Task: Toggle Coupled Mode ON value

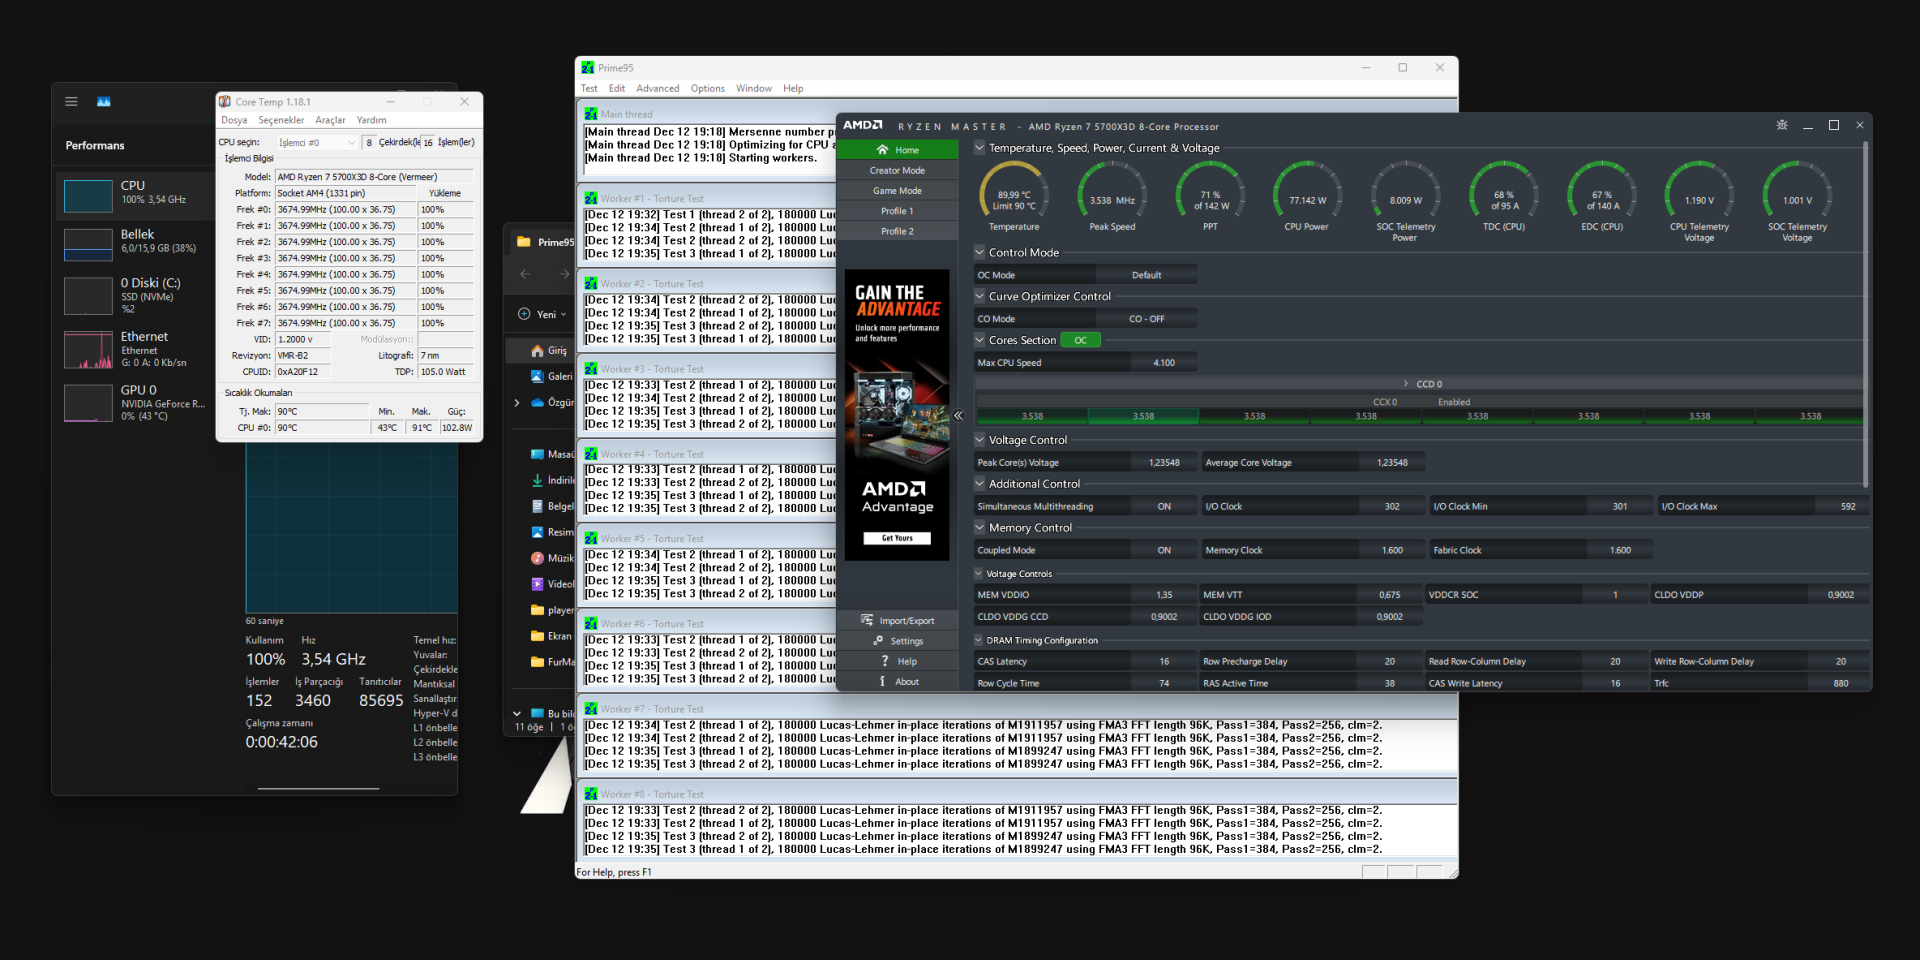Action: click(x=1164, y=550)
